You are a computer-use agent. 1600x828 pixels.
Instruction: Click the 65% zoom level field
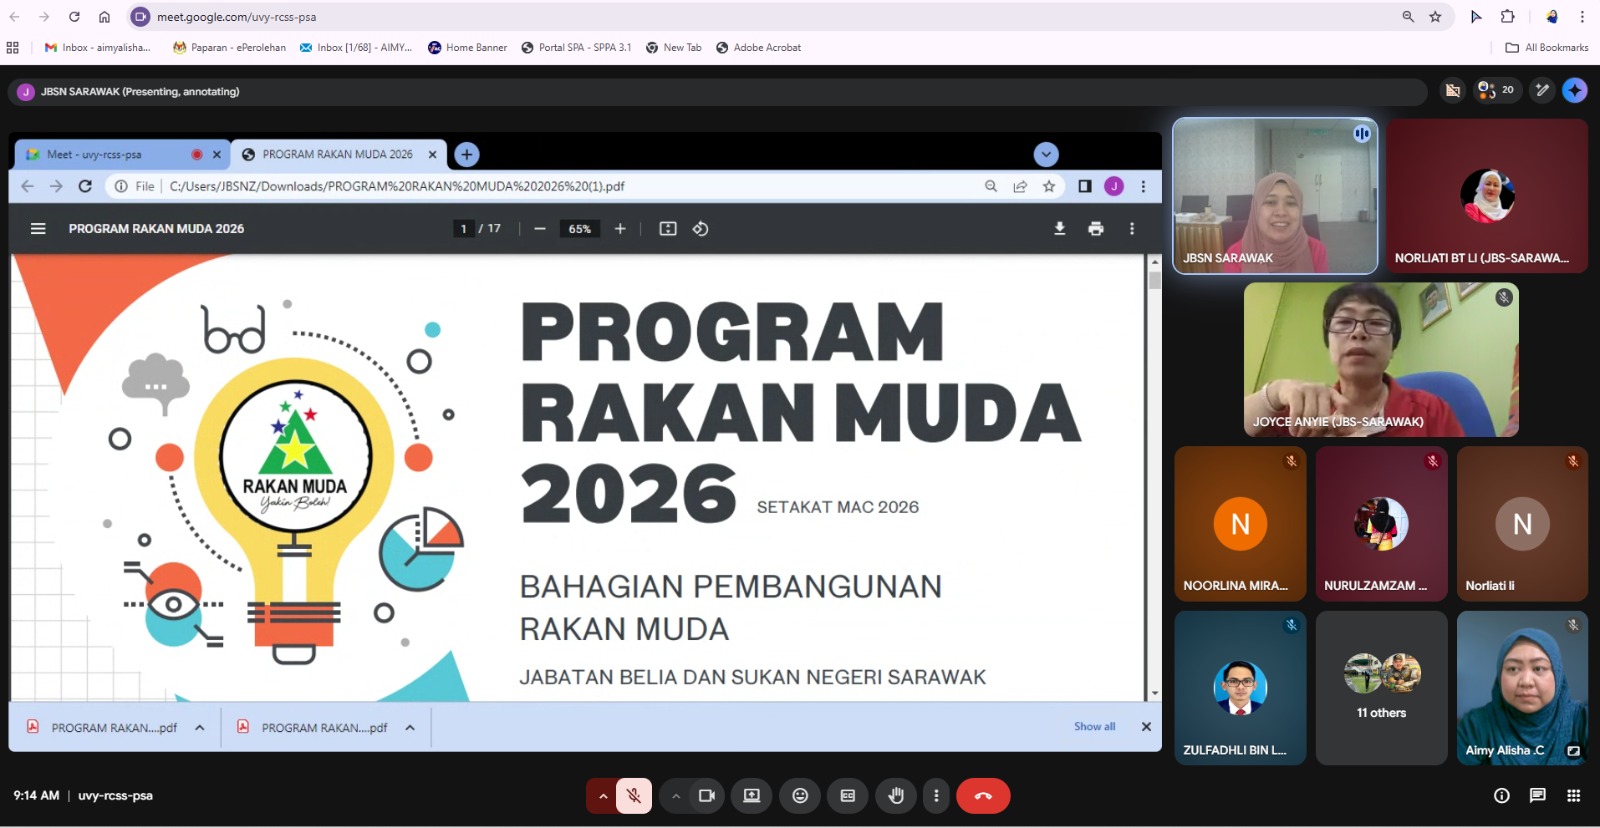pyautogui.click(x=580, y=229)
